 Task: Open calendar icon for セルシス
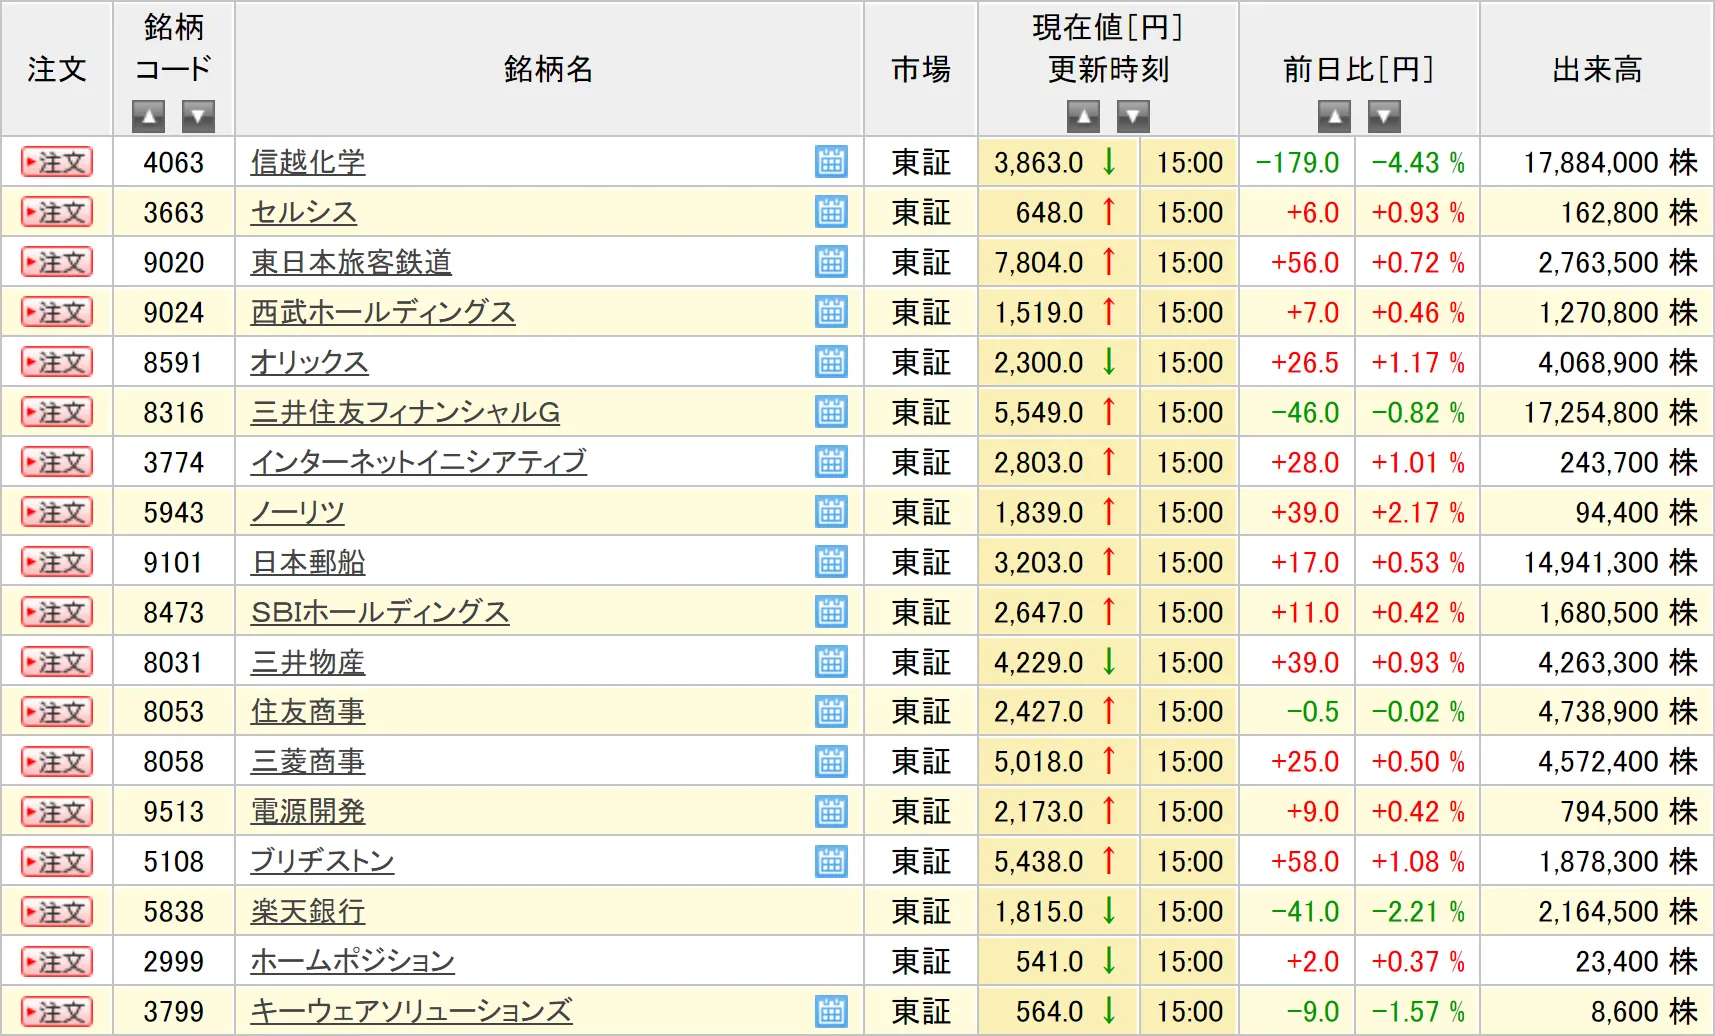pos(831,212)
